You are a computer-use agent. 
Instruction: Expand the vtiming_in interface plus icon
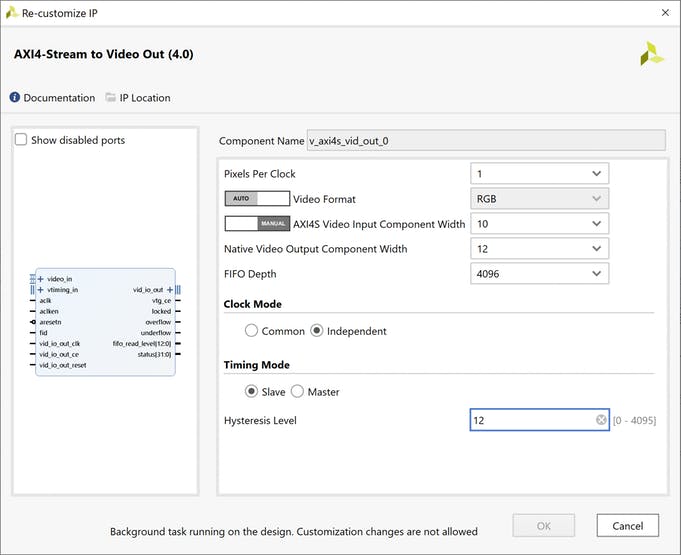[x=40, y=290]
